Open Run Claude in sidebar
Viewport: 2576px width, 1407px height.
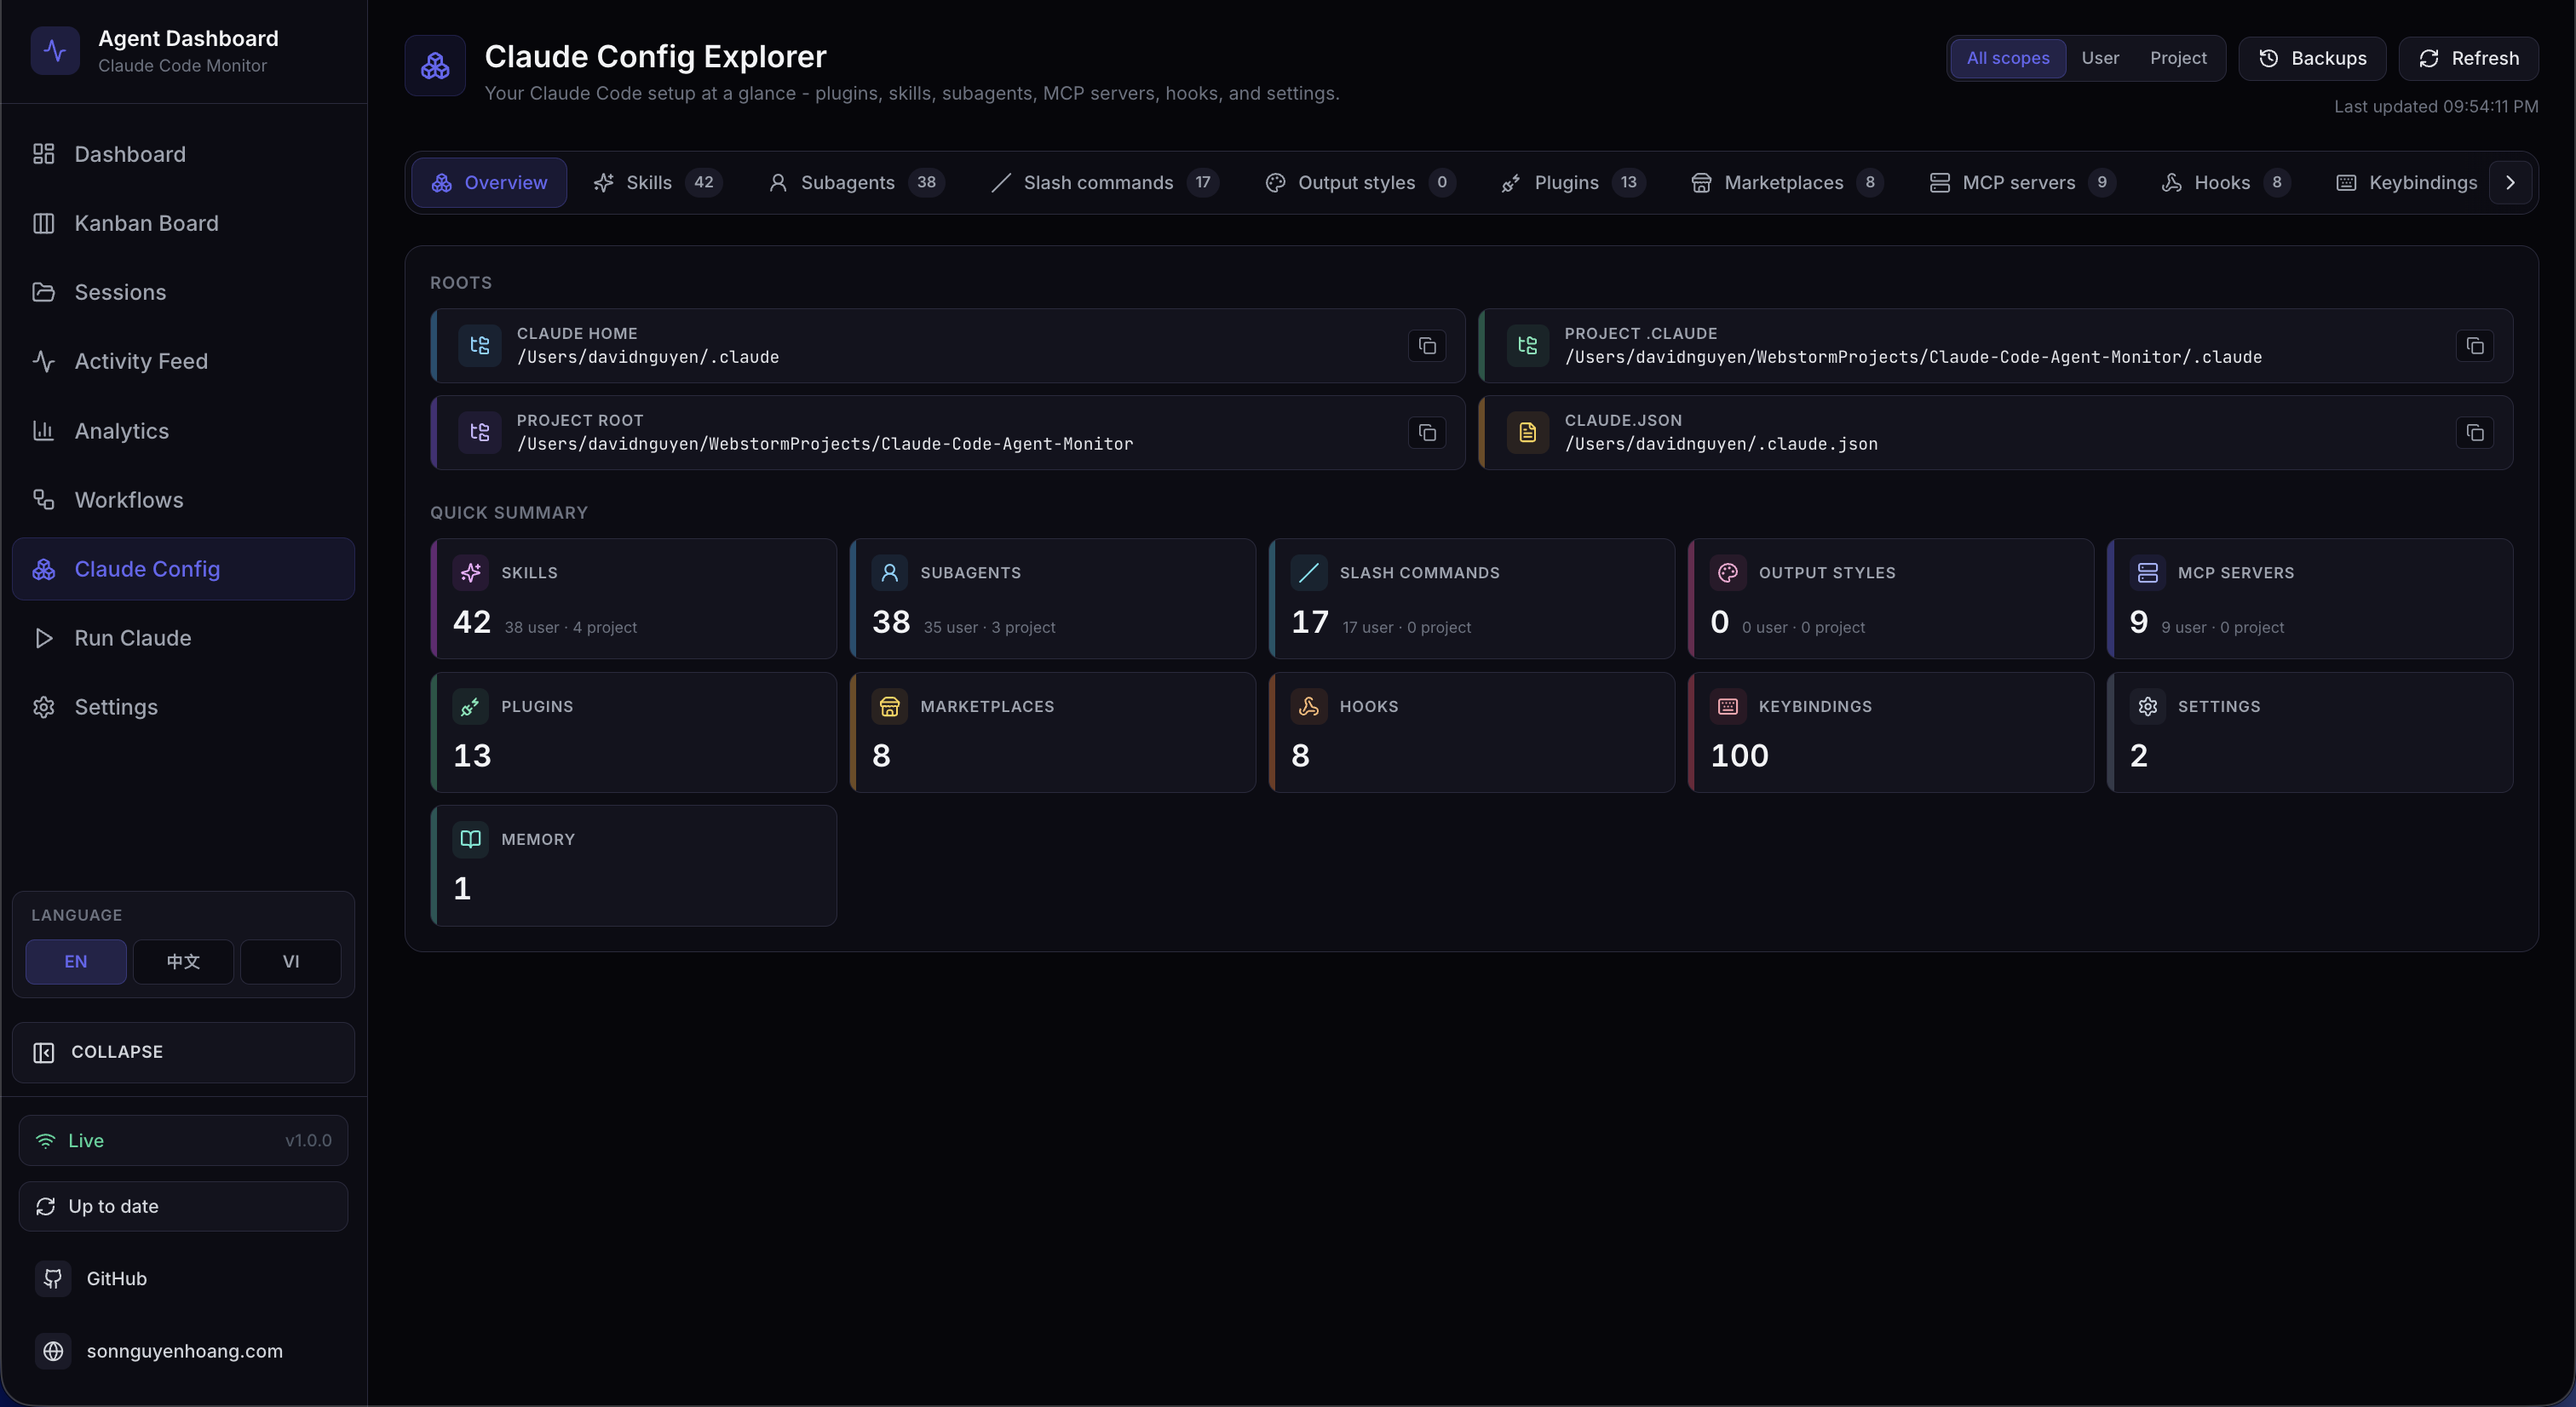coord(183,638)
